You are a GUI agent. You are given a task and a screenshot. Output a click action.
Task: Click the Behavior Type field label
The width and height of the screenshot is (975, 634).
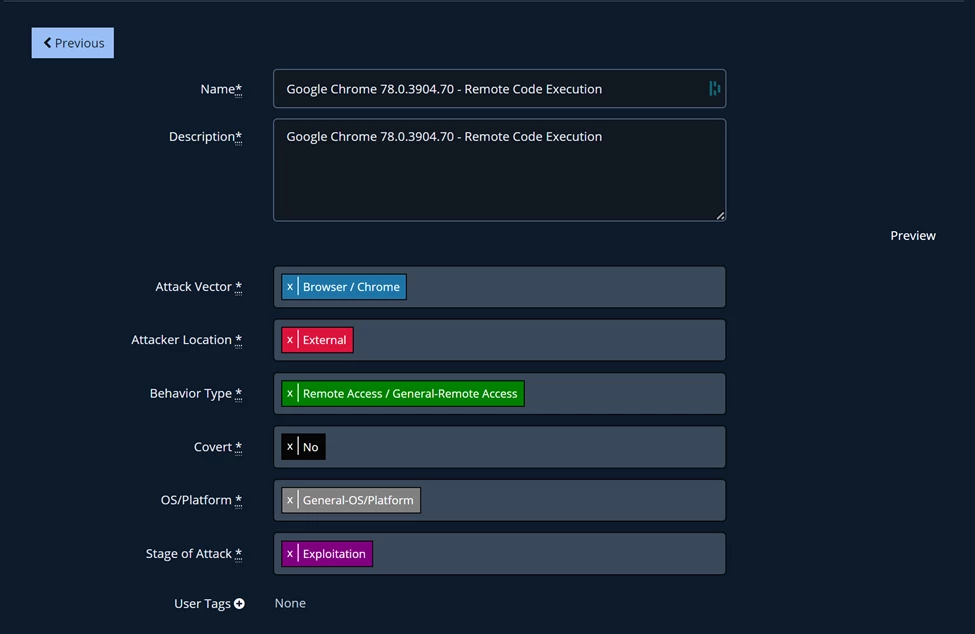point(196,393)
